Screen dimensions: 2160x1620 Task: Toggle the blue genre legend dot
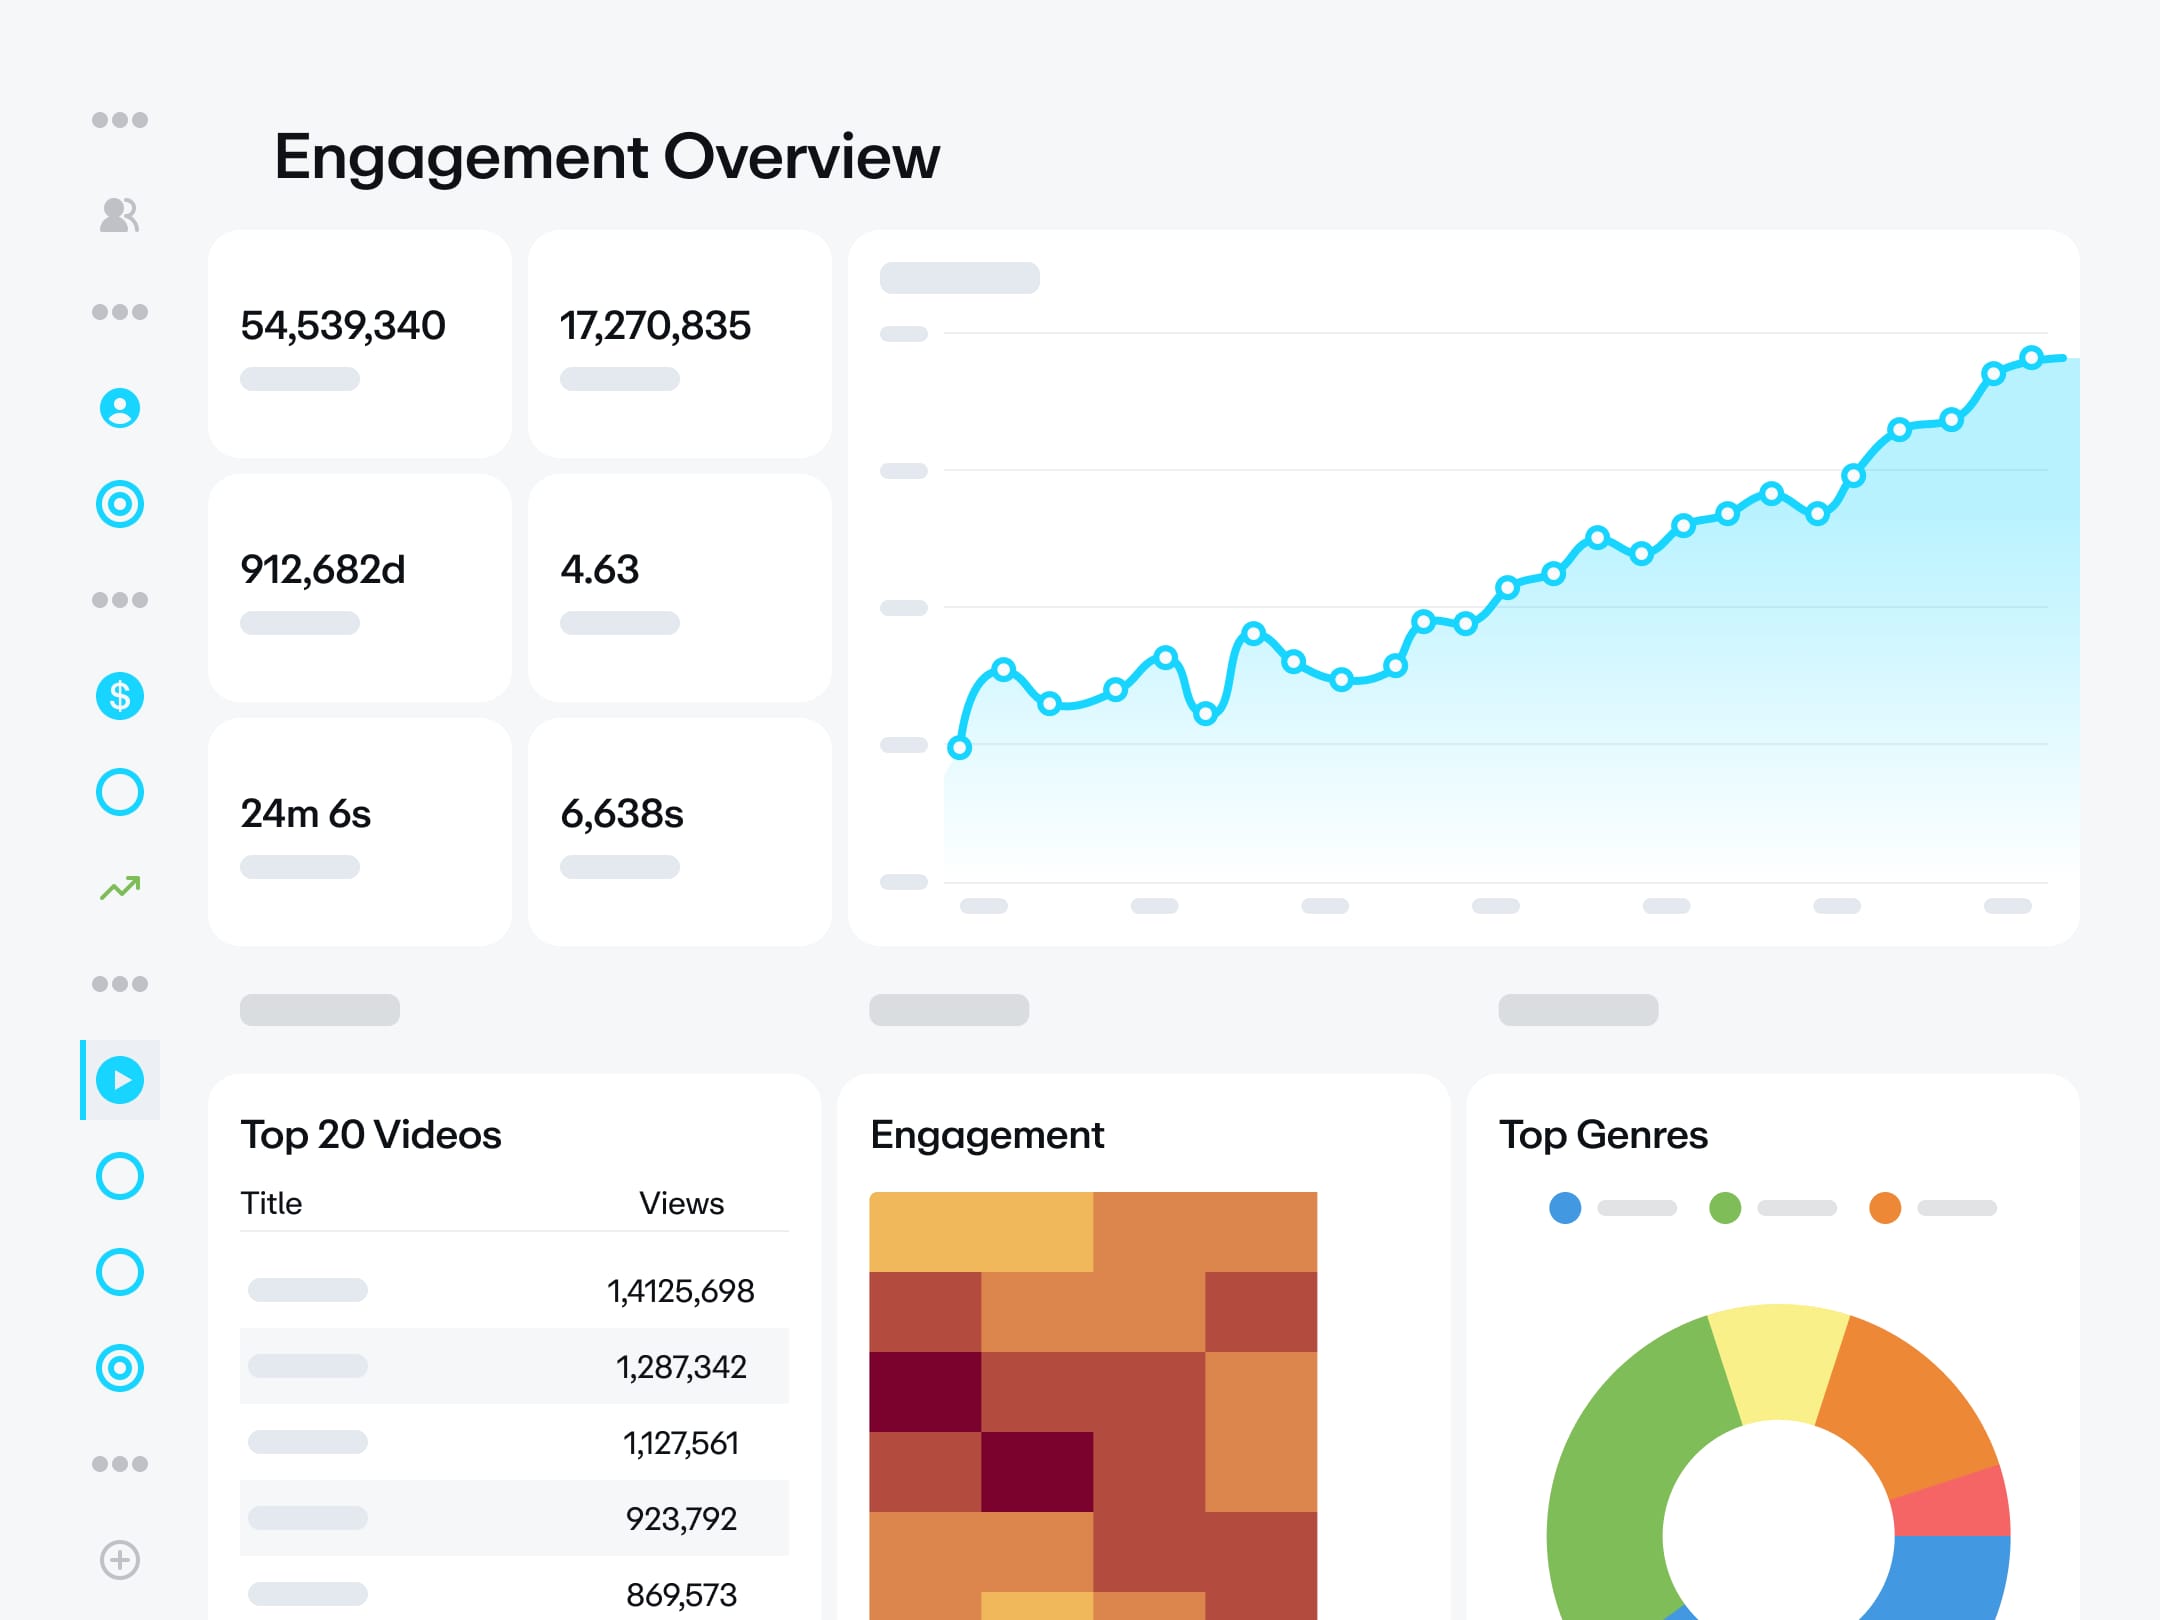click(1565, 1208)
